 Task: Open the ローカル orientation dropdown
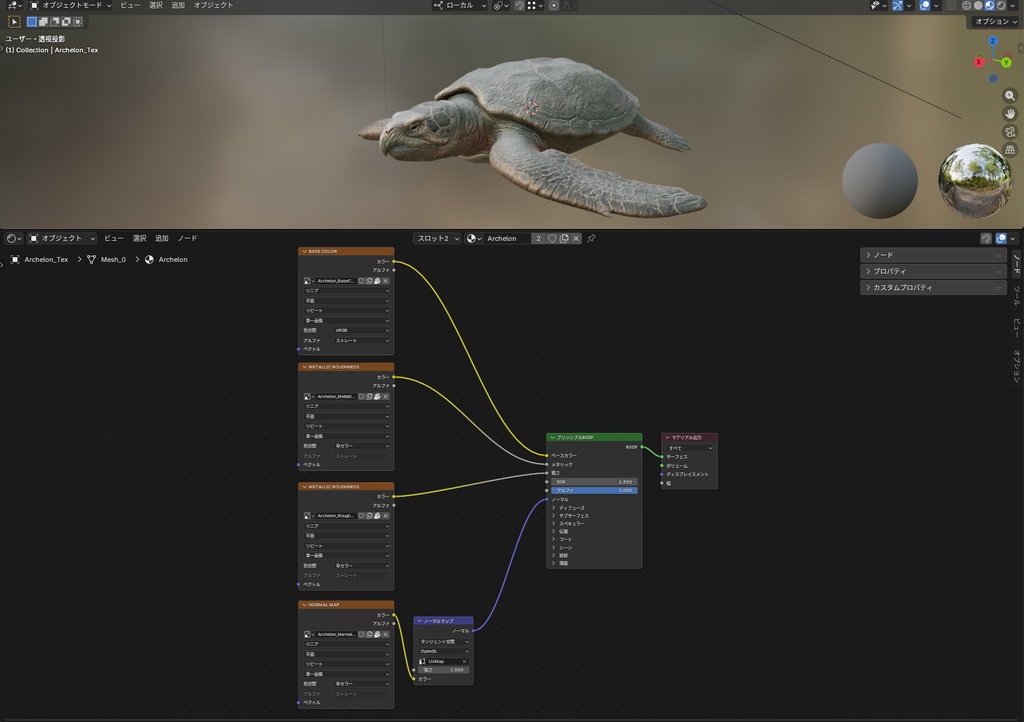pos(460,5)
